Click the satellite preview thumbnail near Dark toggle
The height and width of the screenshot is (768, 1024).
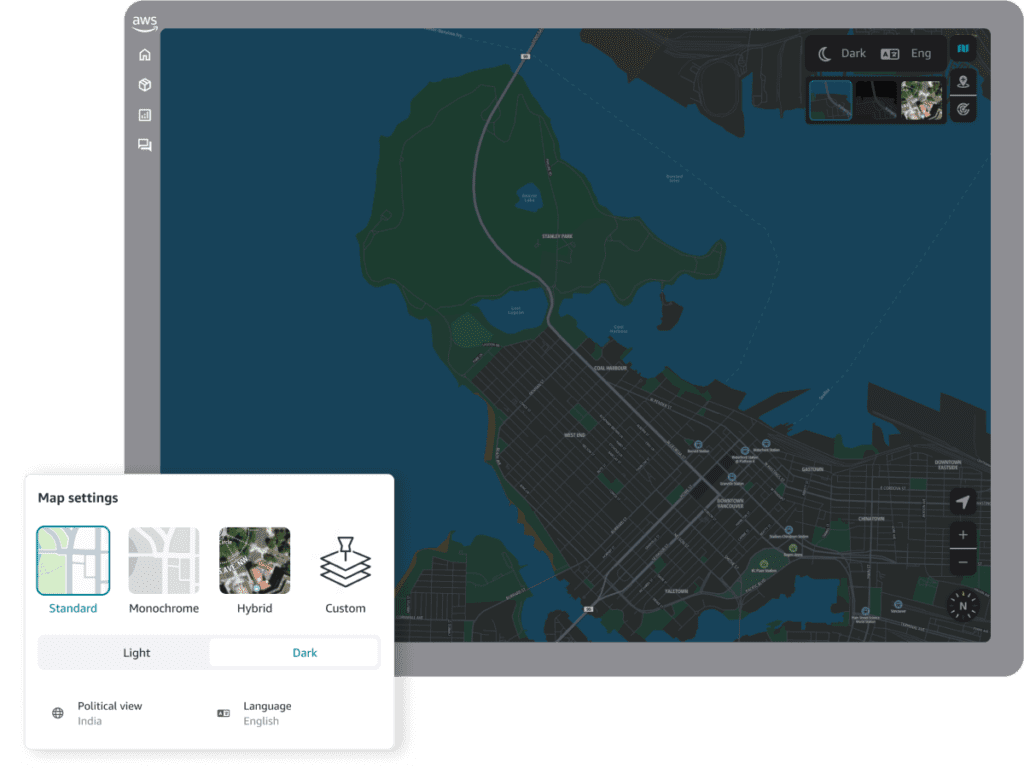925,100
